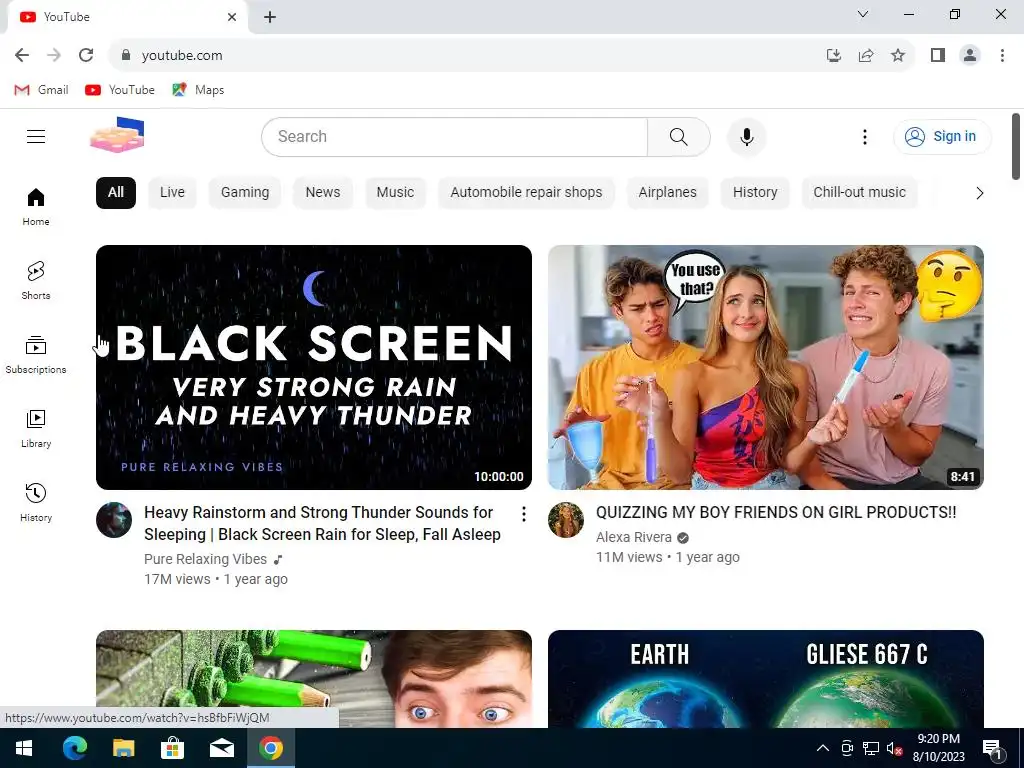Open YouTube settings three-dot menu
The width and height of the screenshot is (1024, 768).
(x=865, y=137)
